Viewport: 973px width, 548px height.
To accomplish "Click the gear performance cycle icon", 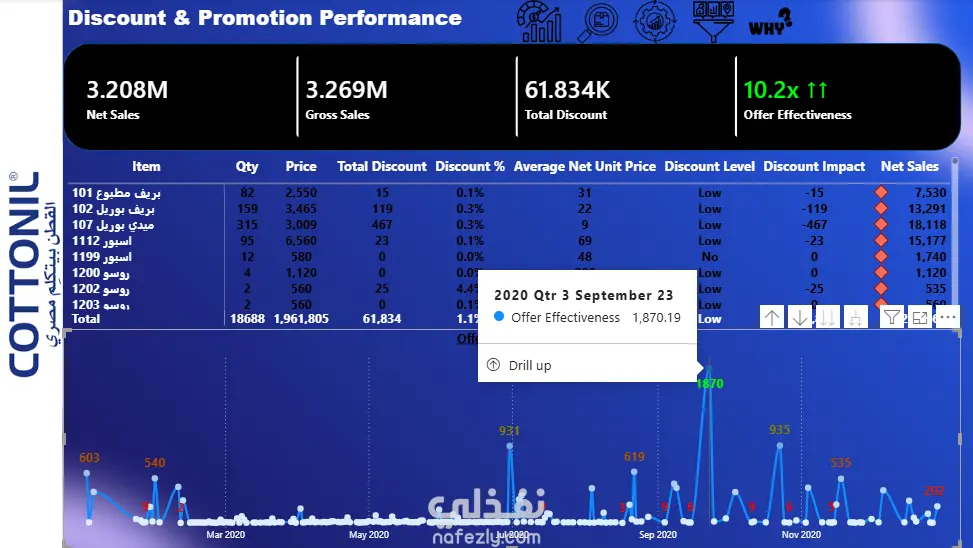I will pyautogui.click(x=655, y=22).
